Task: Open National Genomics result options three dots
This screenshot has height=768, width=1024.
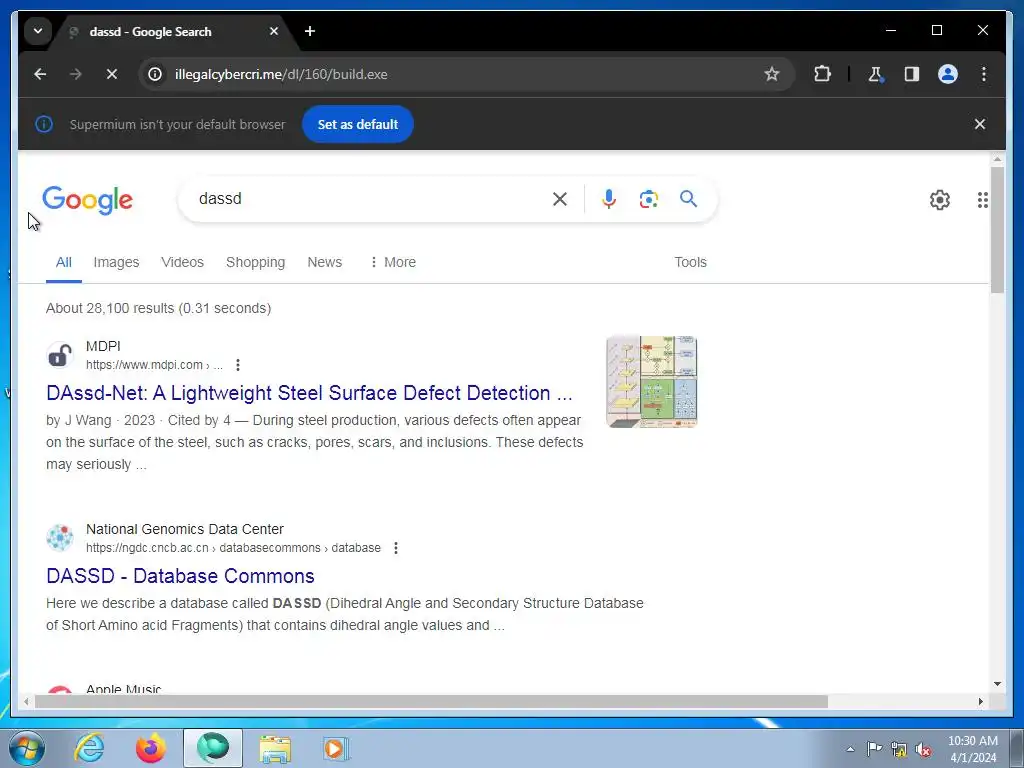Action: 396,548
